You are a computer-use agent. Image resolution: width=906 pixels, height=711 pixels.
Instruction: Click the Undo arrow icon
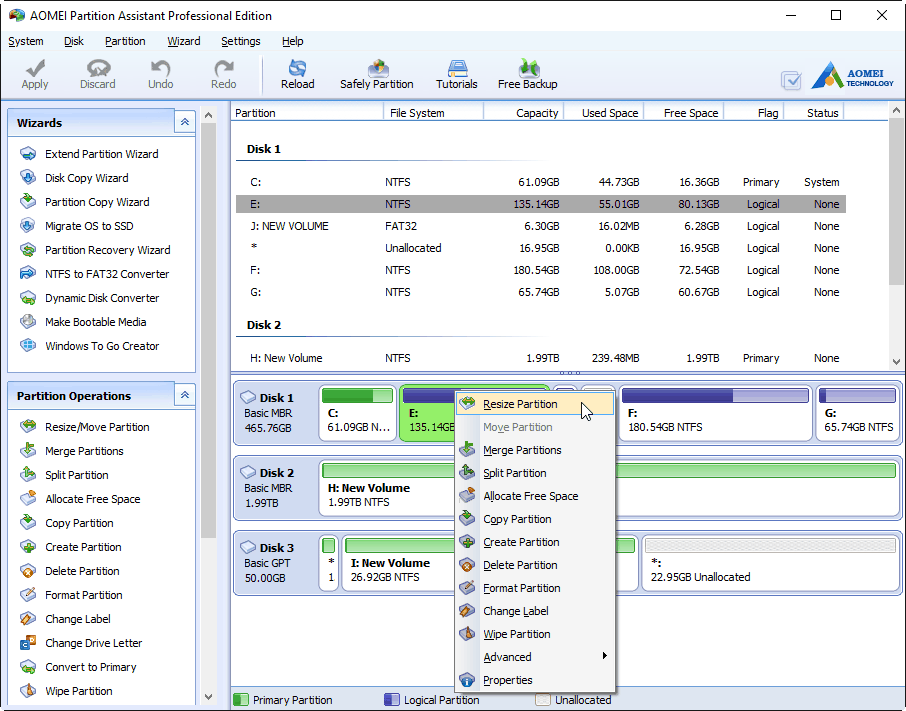coord(160,68)
